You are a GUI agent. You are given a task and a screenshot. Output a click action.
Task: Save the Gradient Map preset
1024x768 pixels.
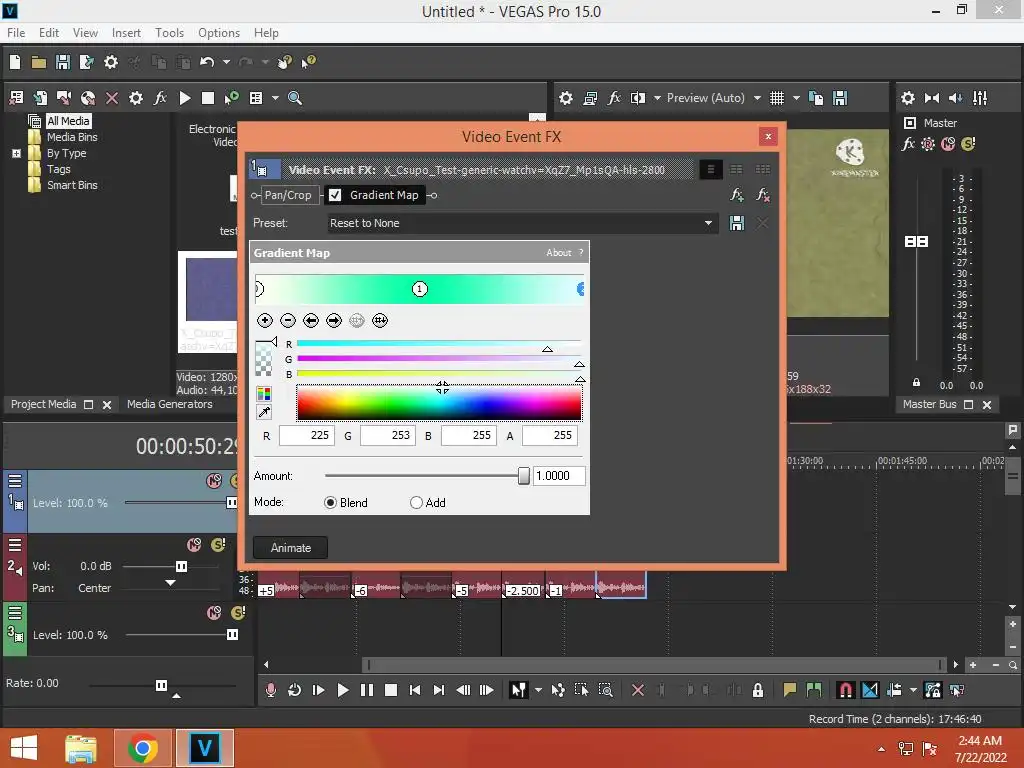pos(737,223)
